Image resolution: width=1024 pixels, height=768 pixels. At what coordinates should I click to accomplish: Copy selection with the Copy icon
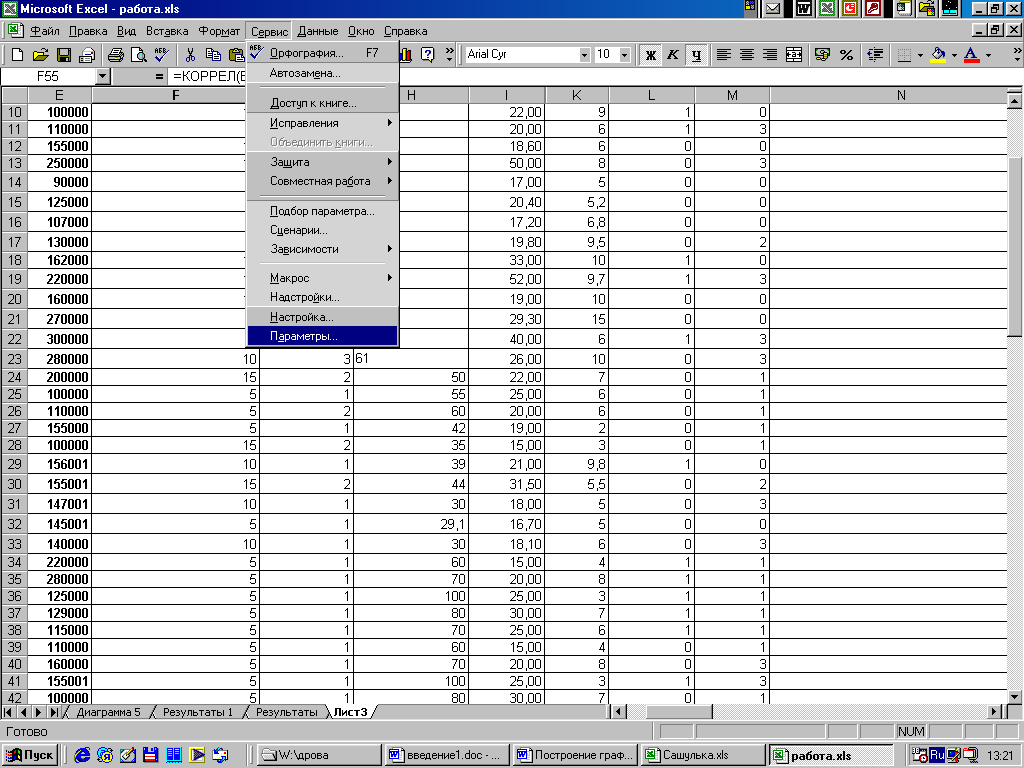coord(213,55)
